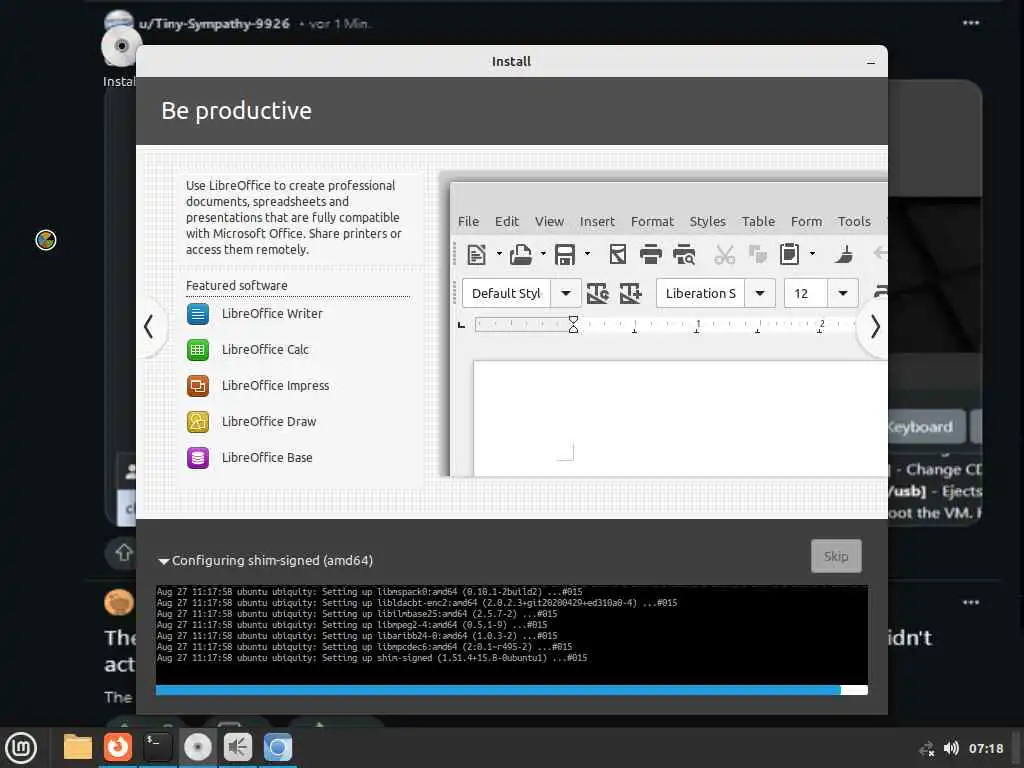Minimize the Install window
The width and height of the screenshot is (1024, 768).
870,63
